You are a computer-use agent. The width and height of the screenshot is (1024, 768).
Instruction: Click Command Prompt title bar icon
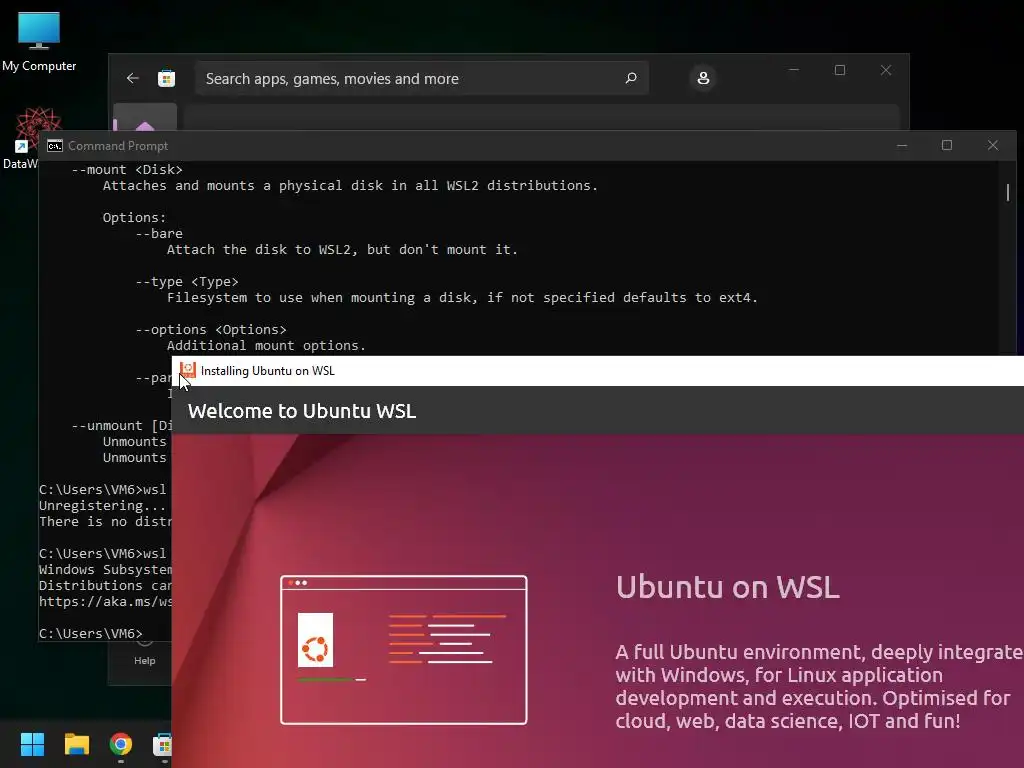click(x=55, y=146)
